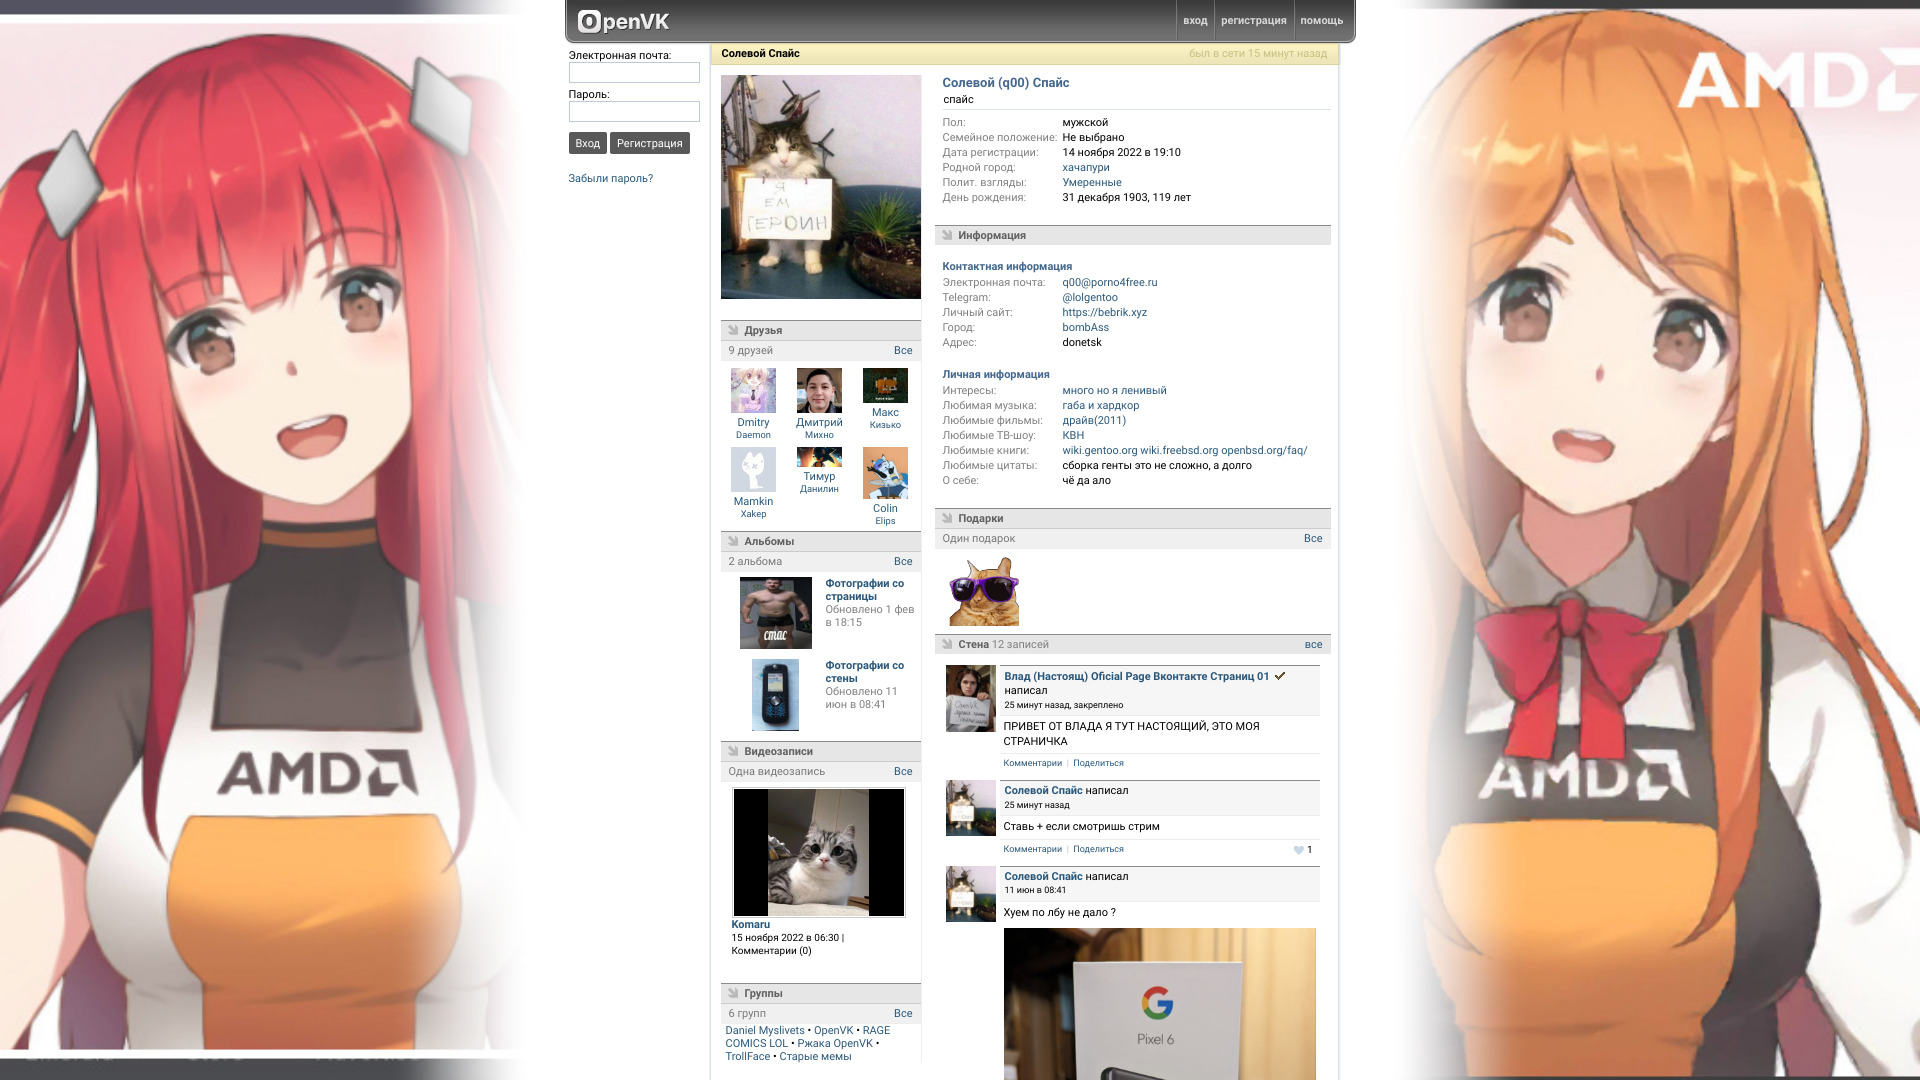Like the 'Ставь + если смотришь стрим' post
This screenshot has width=1920, height=1080.
click(x=1299, y=850)
